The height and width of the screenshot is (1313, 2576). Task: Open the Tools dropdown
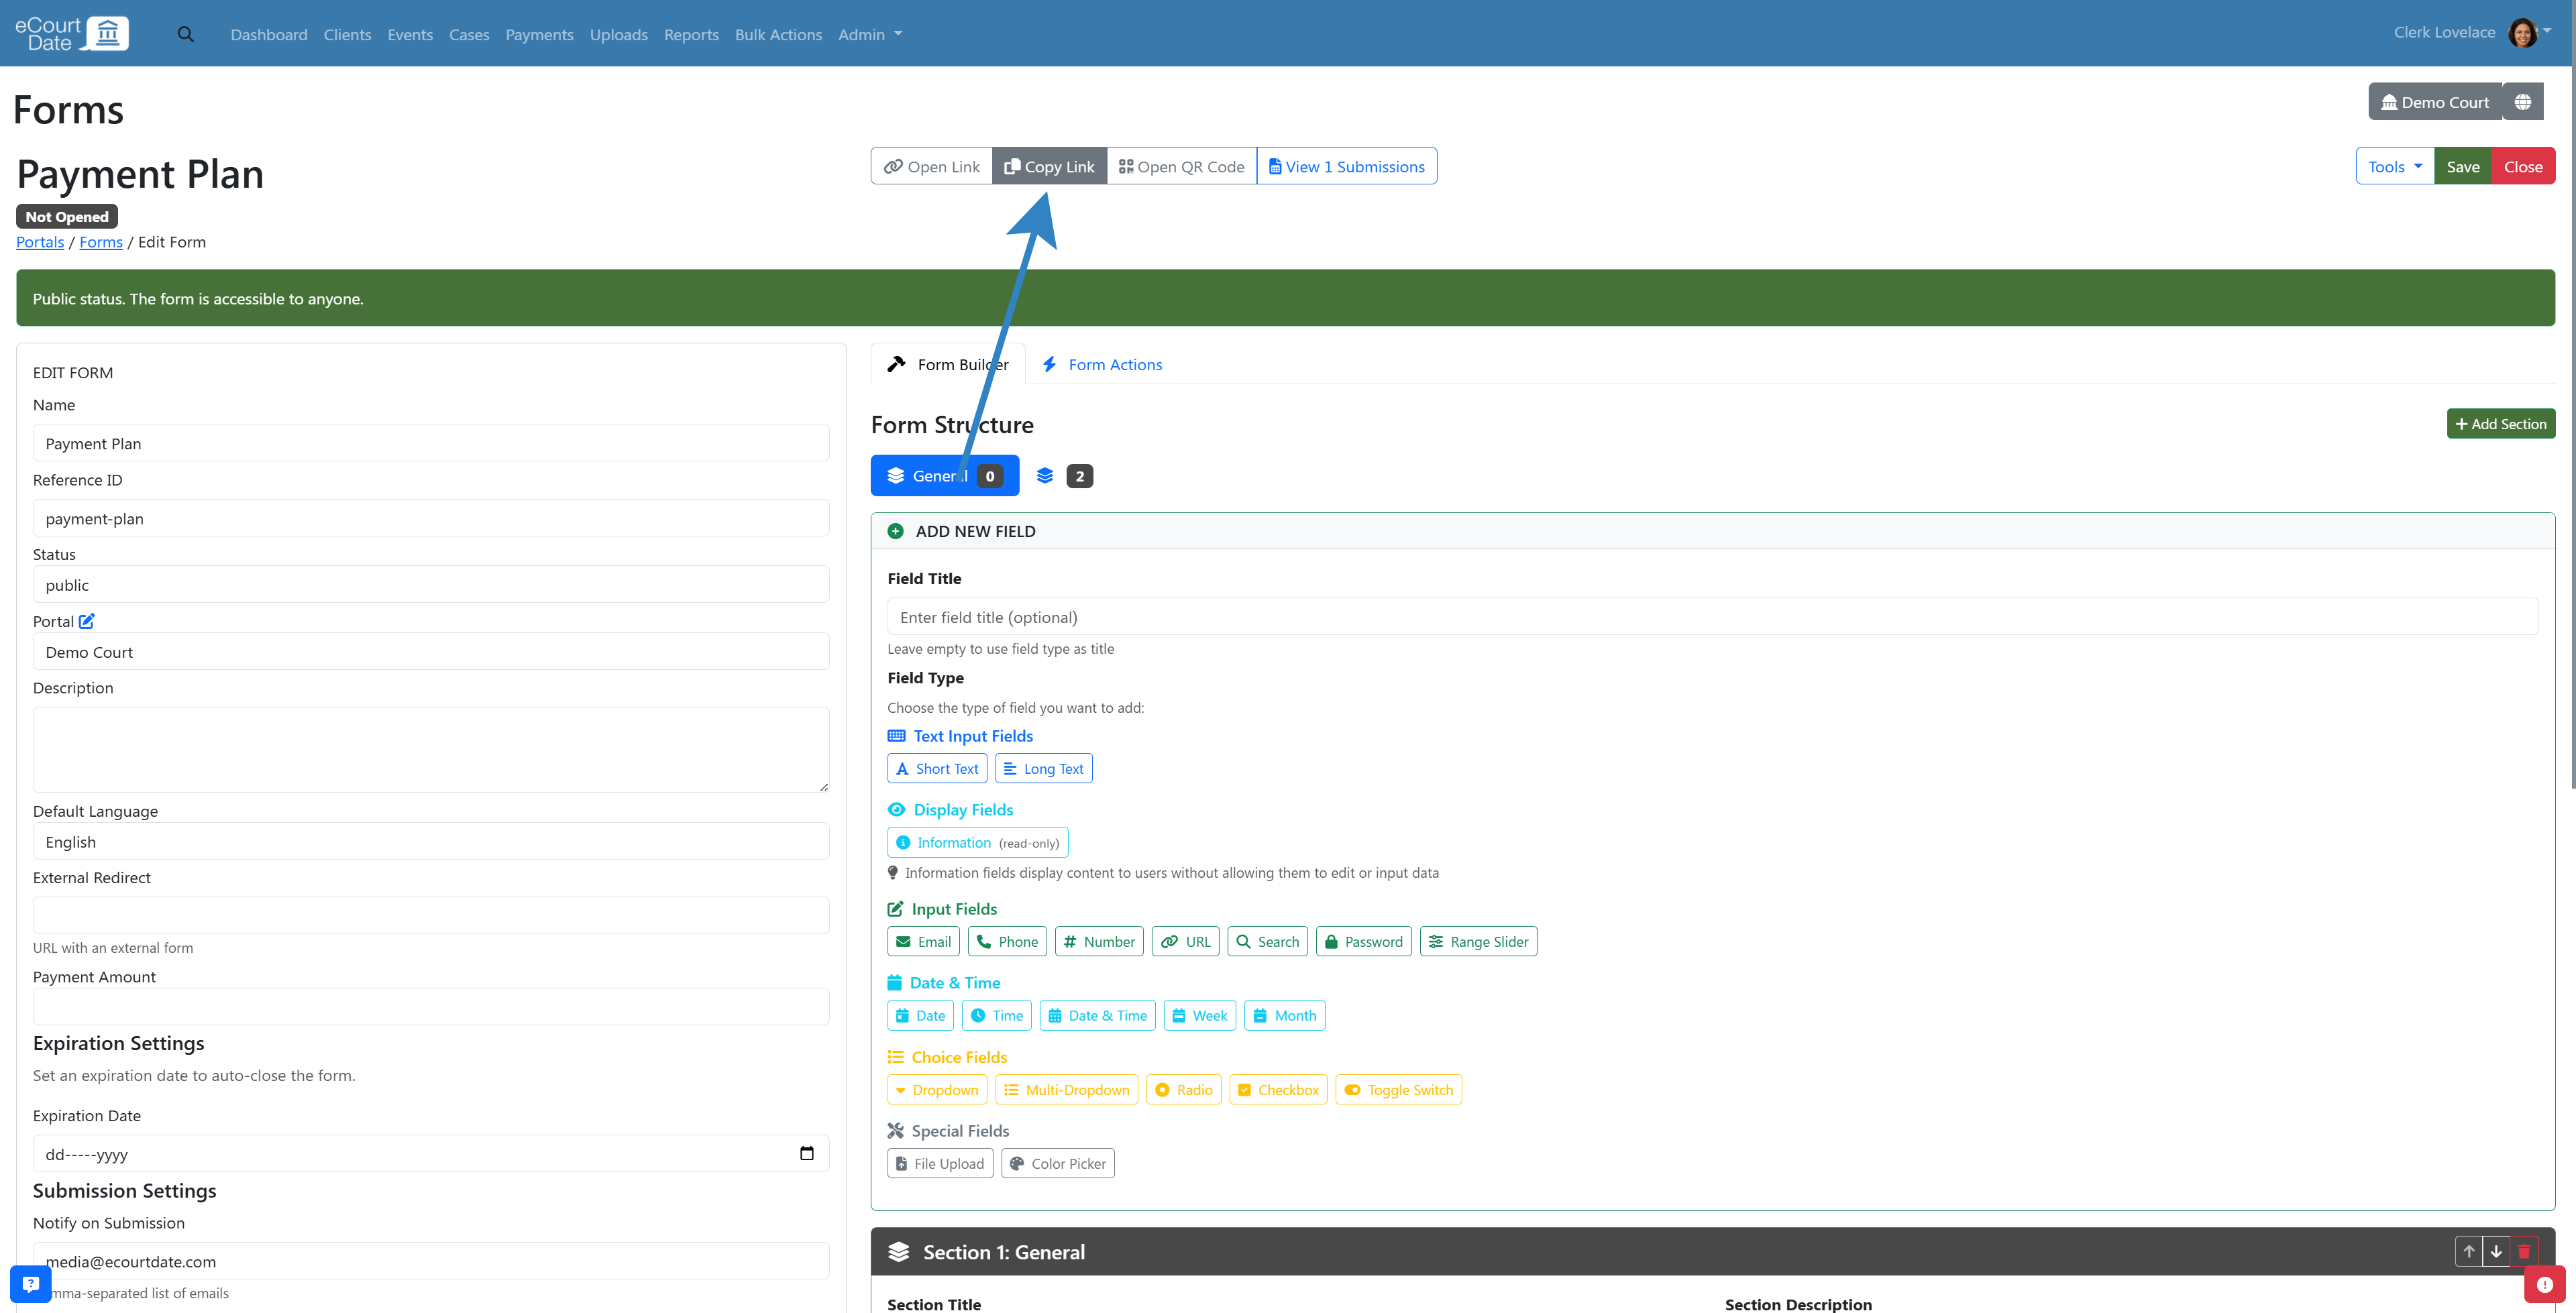coord(2395,166)
